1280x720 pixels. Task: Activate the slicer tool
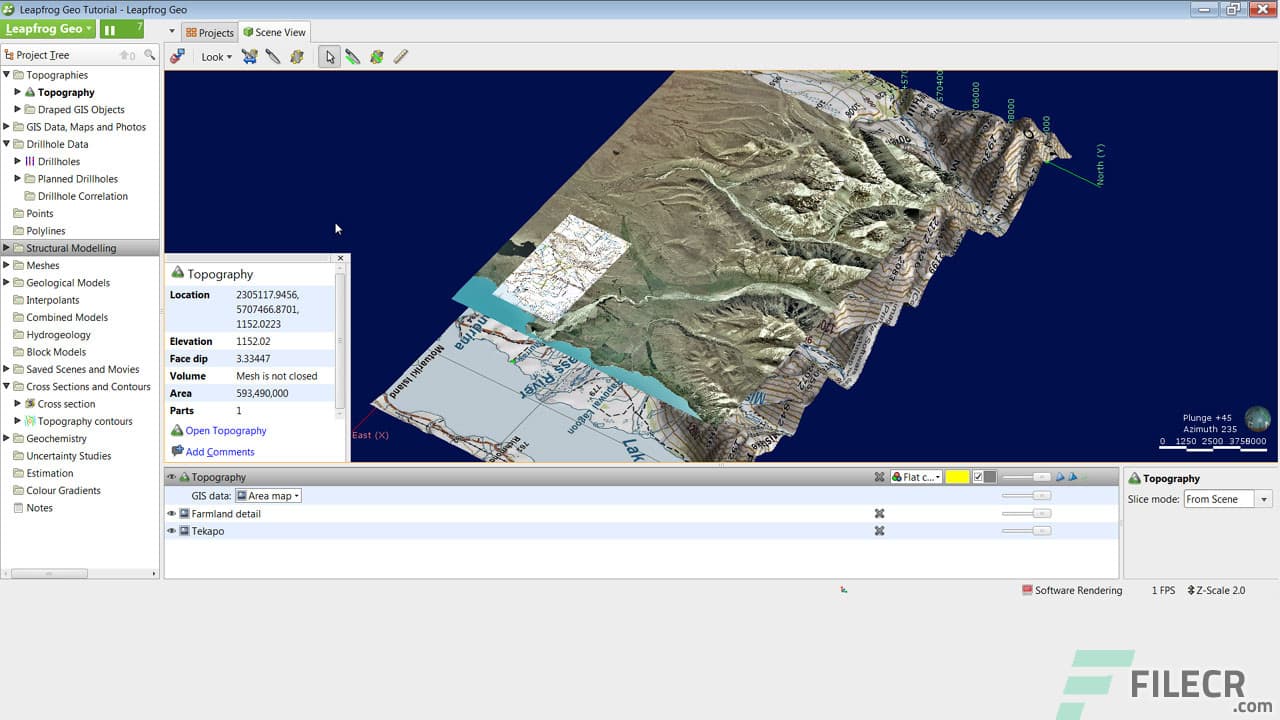tap(272, 57)
